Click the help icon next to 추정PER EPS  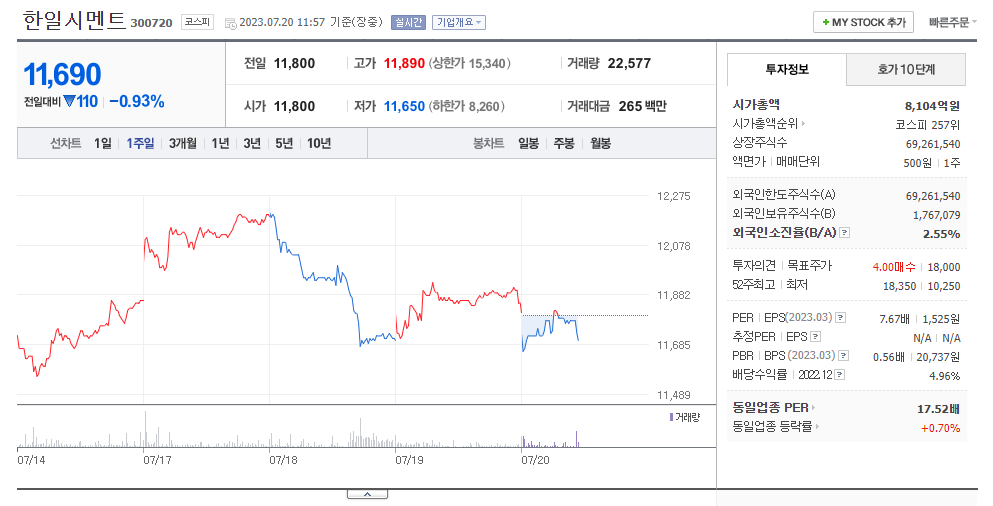pos(816,336)
